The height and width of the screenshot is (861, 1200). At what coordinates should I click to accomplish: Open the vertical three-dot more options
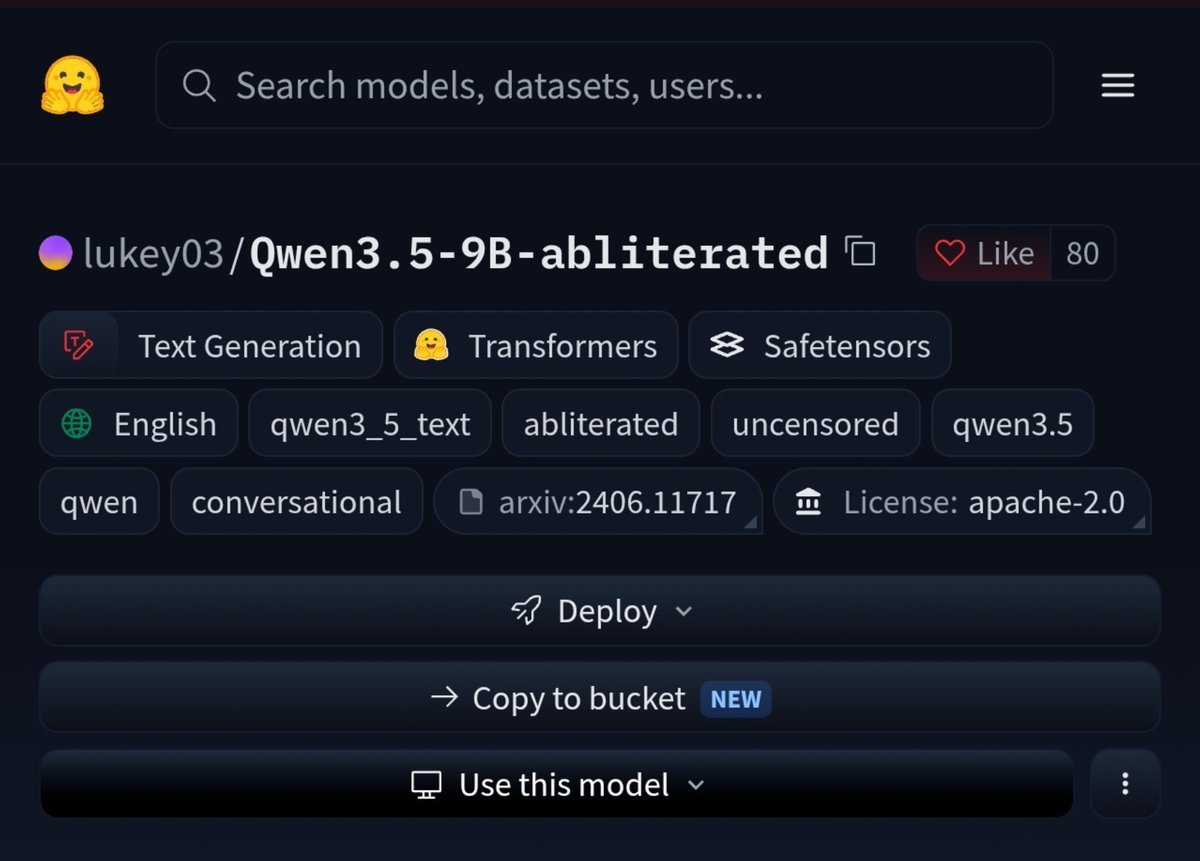pyautogui.click(x=1125, y=784)
